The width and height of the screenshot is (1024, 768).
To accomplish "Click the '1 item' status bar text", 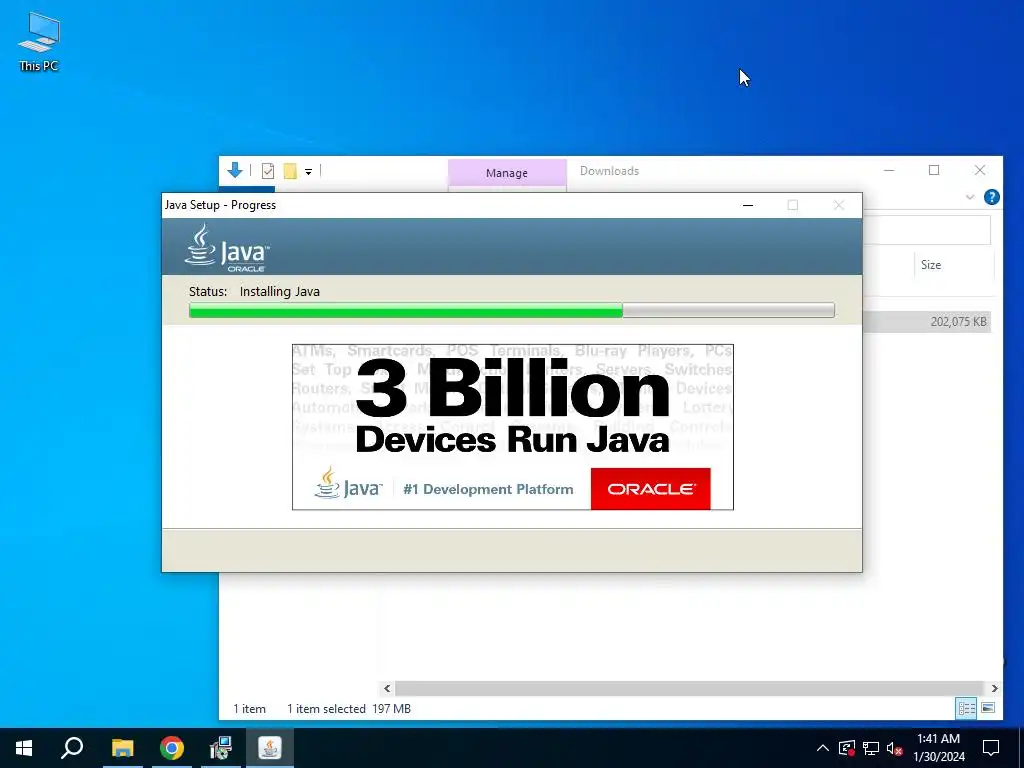I will pos(249,709).
